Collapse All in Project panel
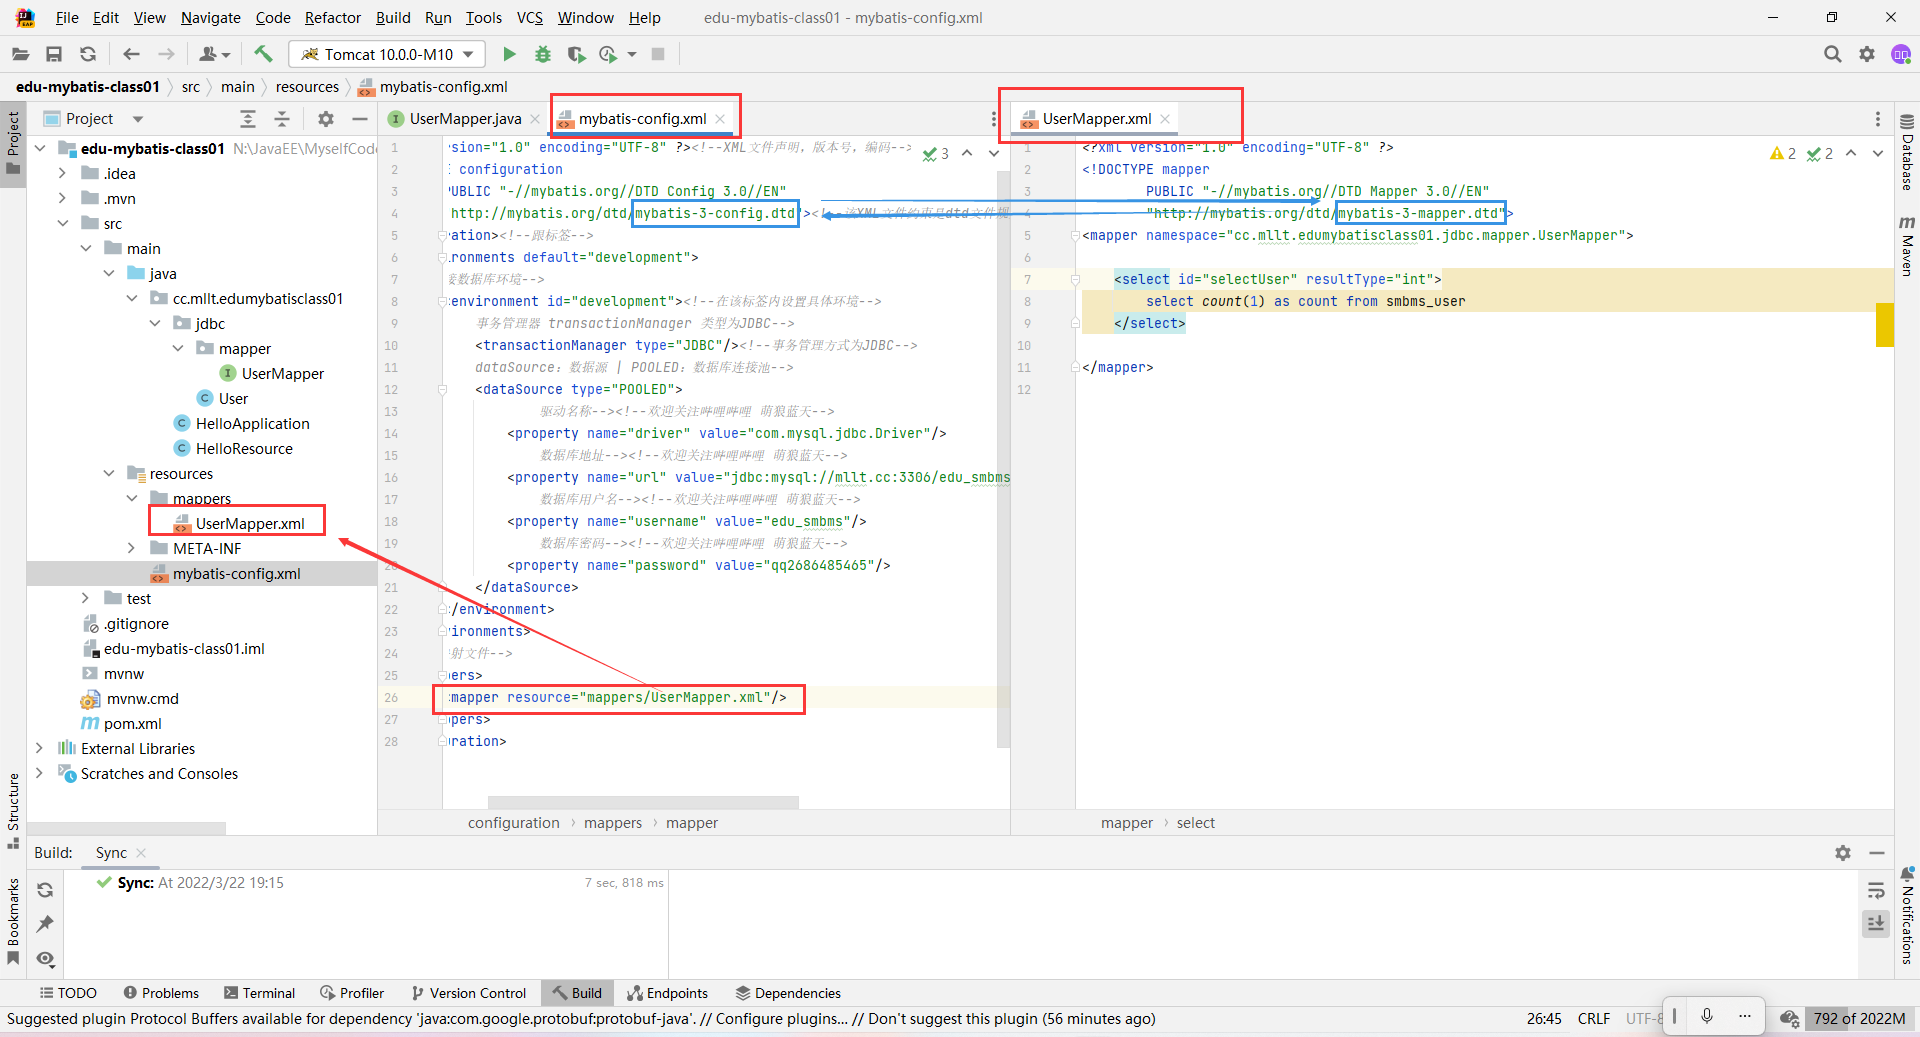Viewport: 1920px width, 1037px height. pyautogui.click(x=282, y=119)
